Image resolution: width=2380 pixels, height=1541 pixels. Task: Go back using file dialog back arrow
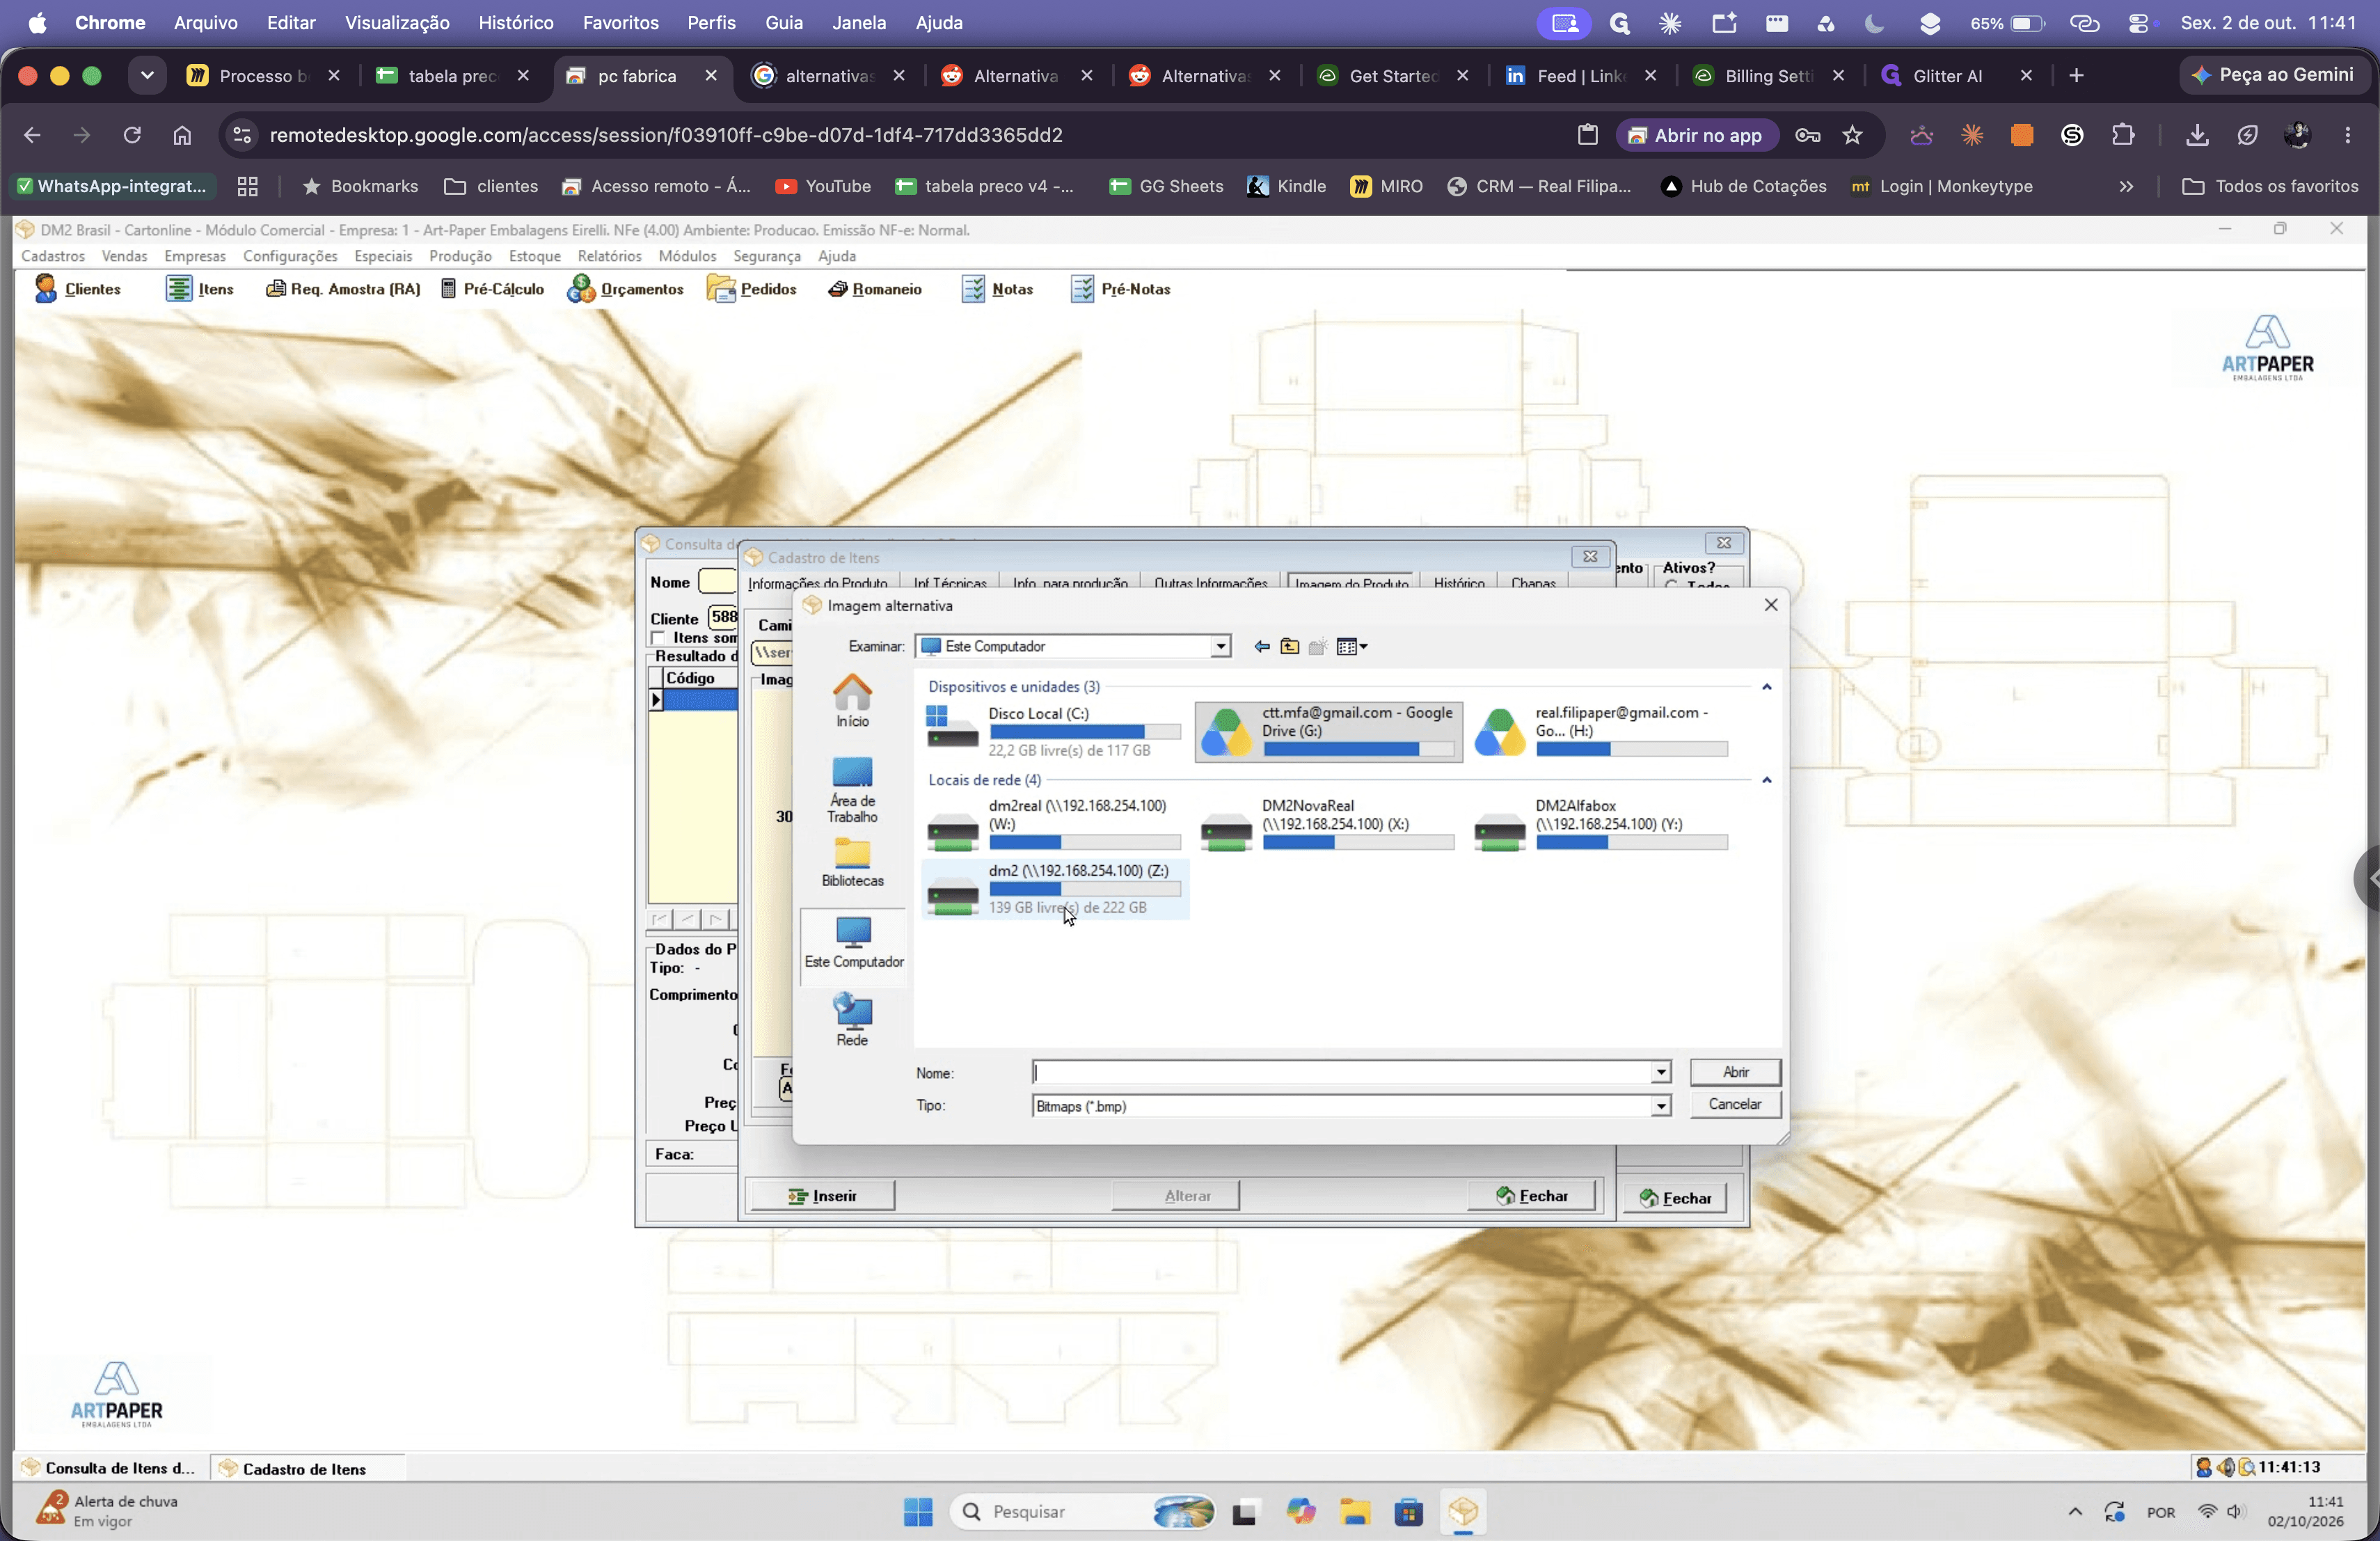click(1262, 647)
